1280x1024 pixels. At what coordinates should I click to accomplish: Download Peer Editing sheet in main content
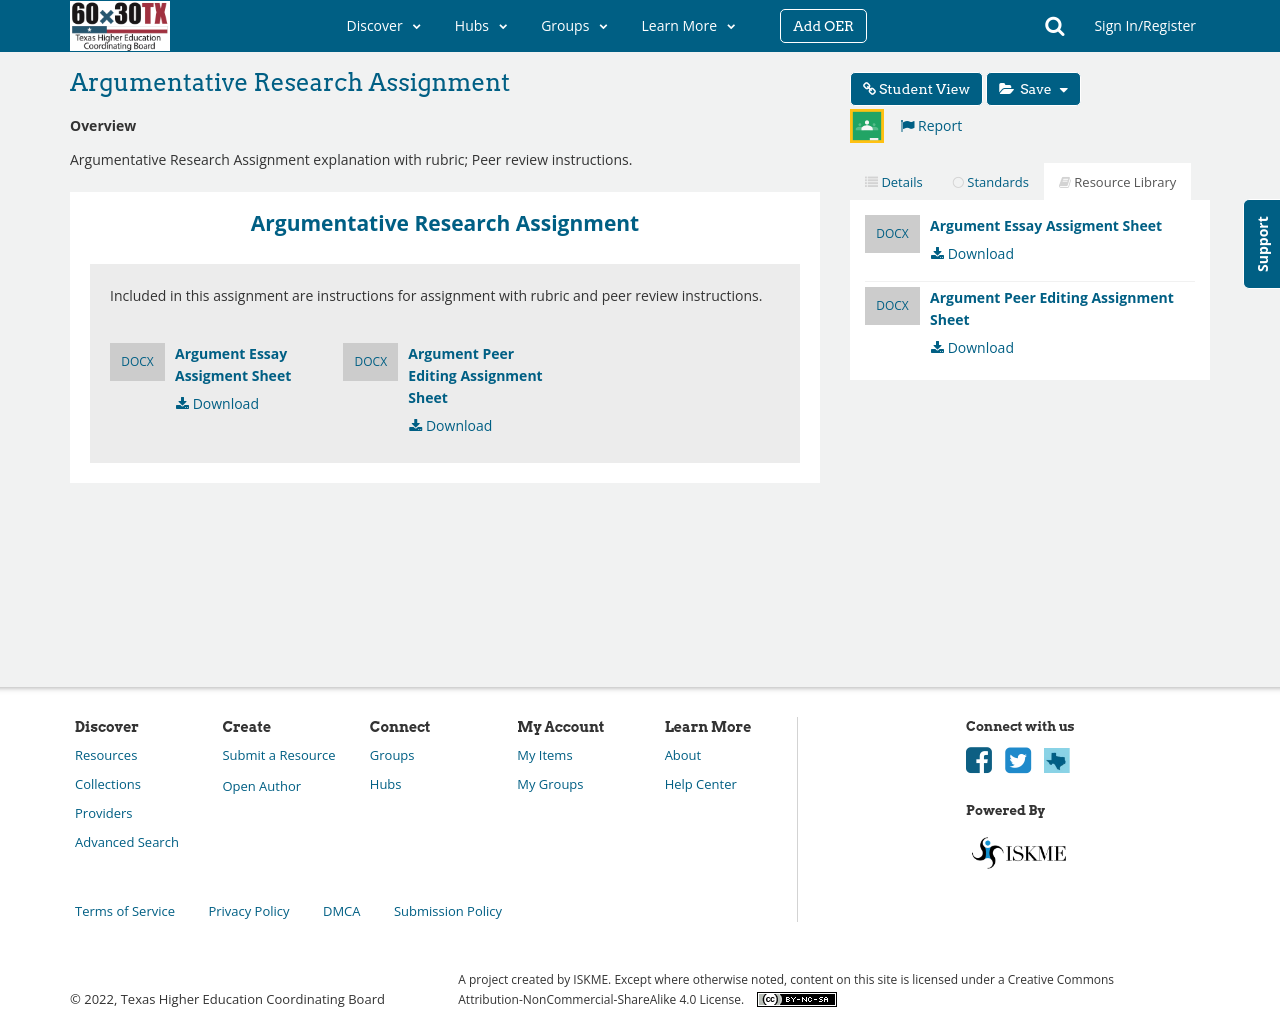point(450,426)
